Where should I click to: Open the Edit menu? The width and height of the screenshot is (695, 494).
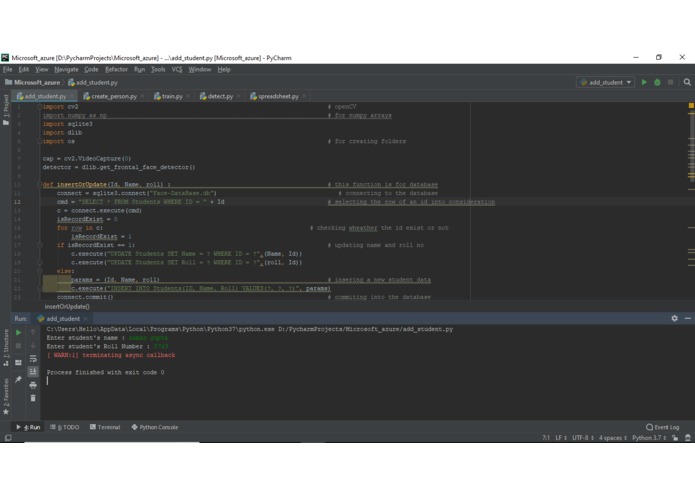[x=24, y=70]
